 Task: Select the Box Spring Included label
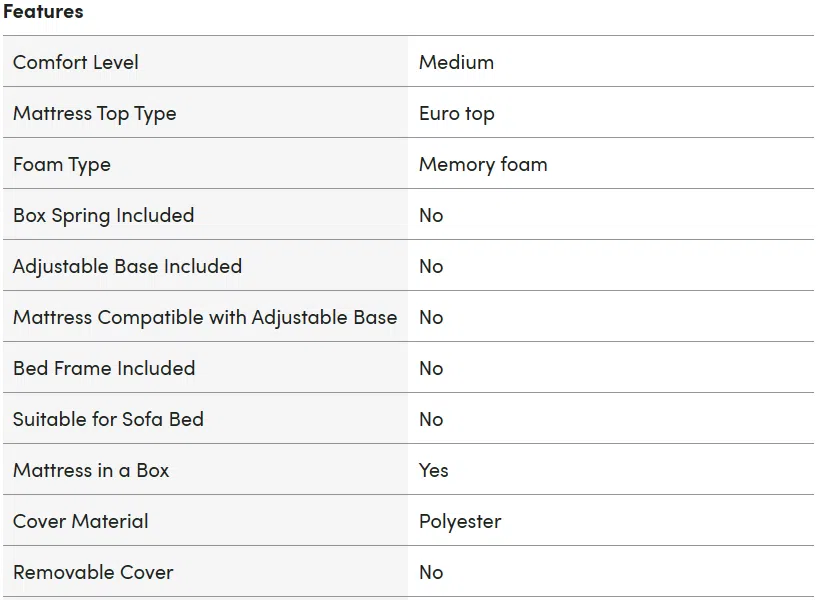[x=103, y=215]
